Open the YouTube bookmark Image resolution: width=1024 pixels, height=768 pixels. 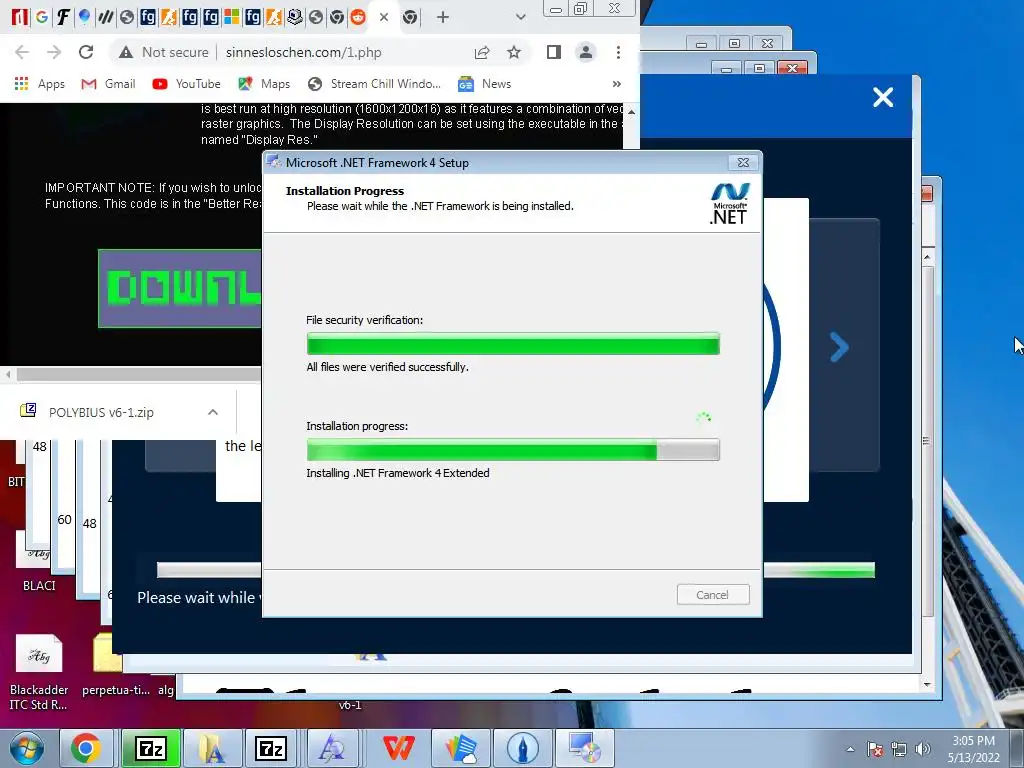pos(187,84)
